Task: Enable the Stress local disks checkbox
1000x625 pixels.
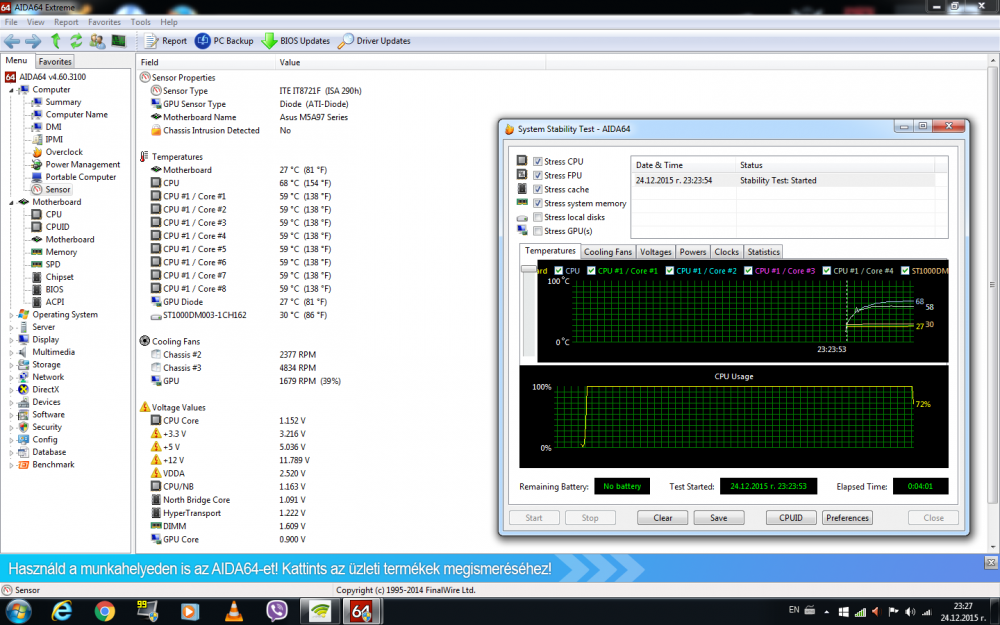Action: click(x=538, y=217)
